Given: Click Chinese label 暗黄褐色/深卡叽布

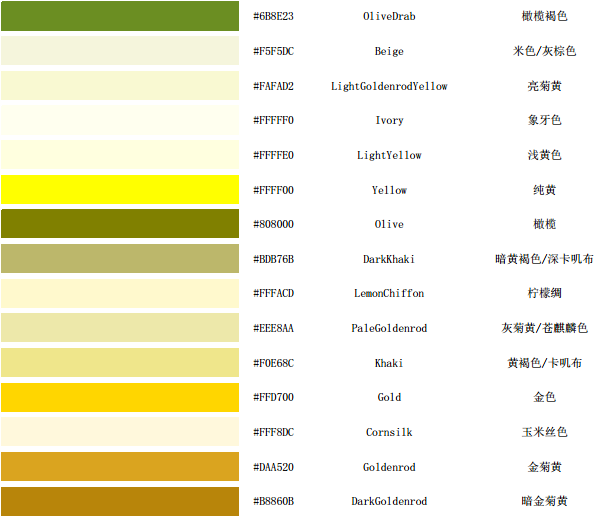Looking at the screenshot, I should click(544, 259).
